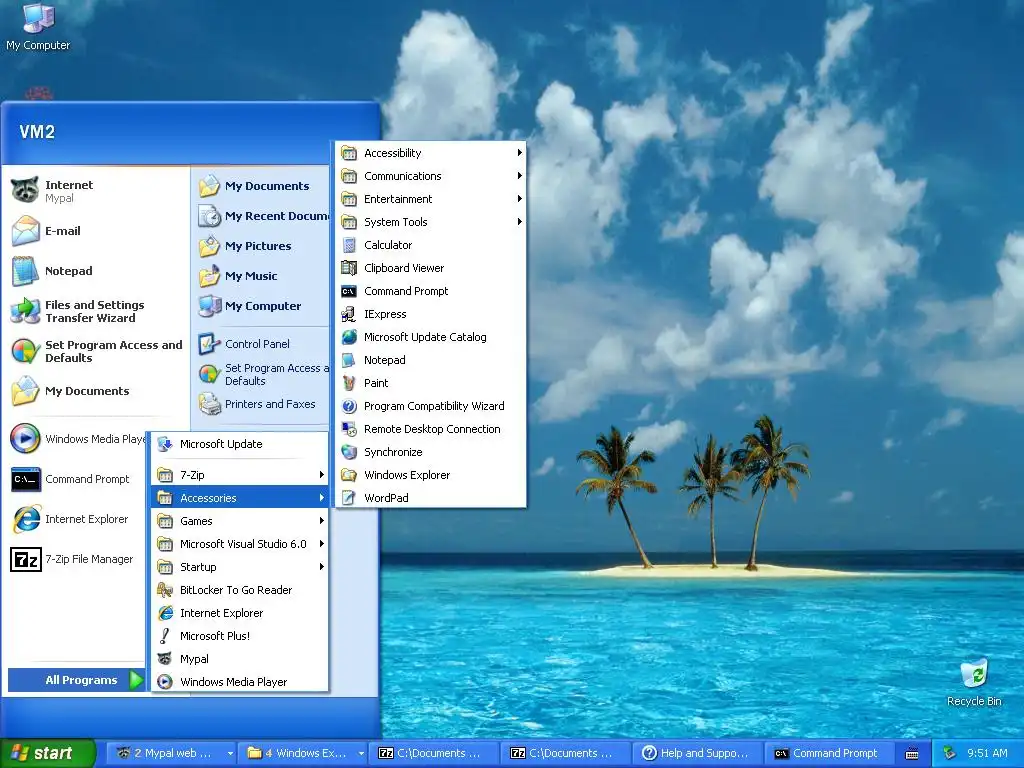
Task: Launch Windows Explorer from Accessories
Action: click(x=430, y=475)
